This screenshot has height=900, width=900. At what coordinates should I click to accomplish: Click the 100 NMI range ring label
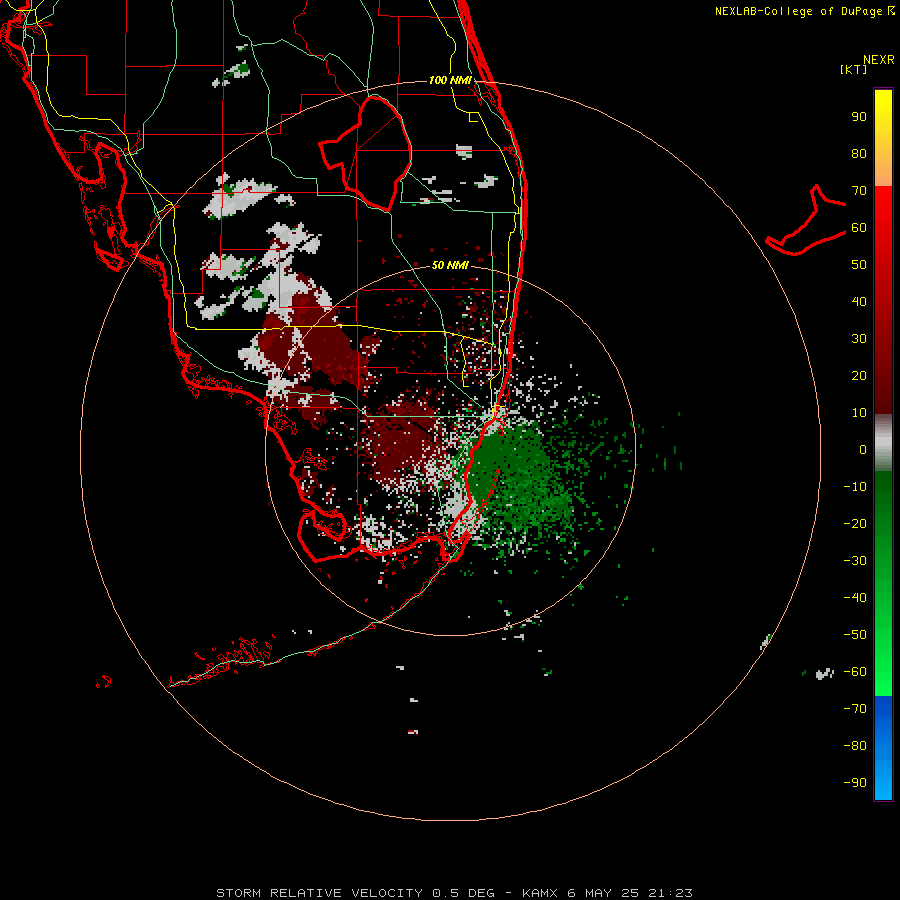coord(450,80)
